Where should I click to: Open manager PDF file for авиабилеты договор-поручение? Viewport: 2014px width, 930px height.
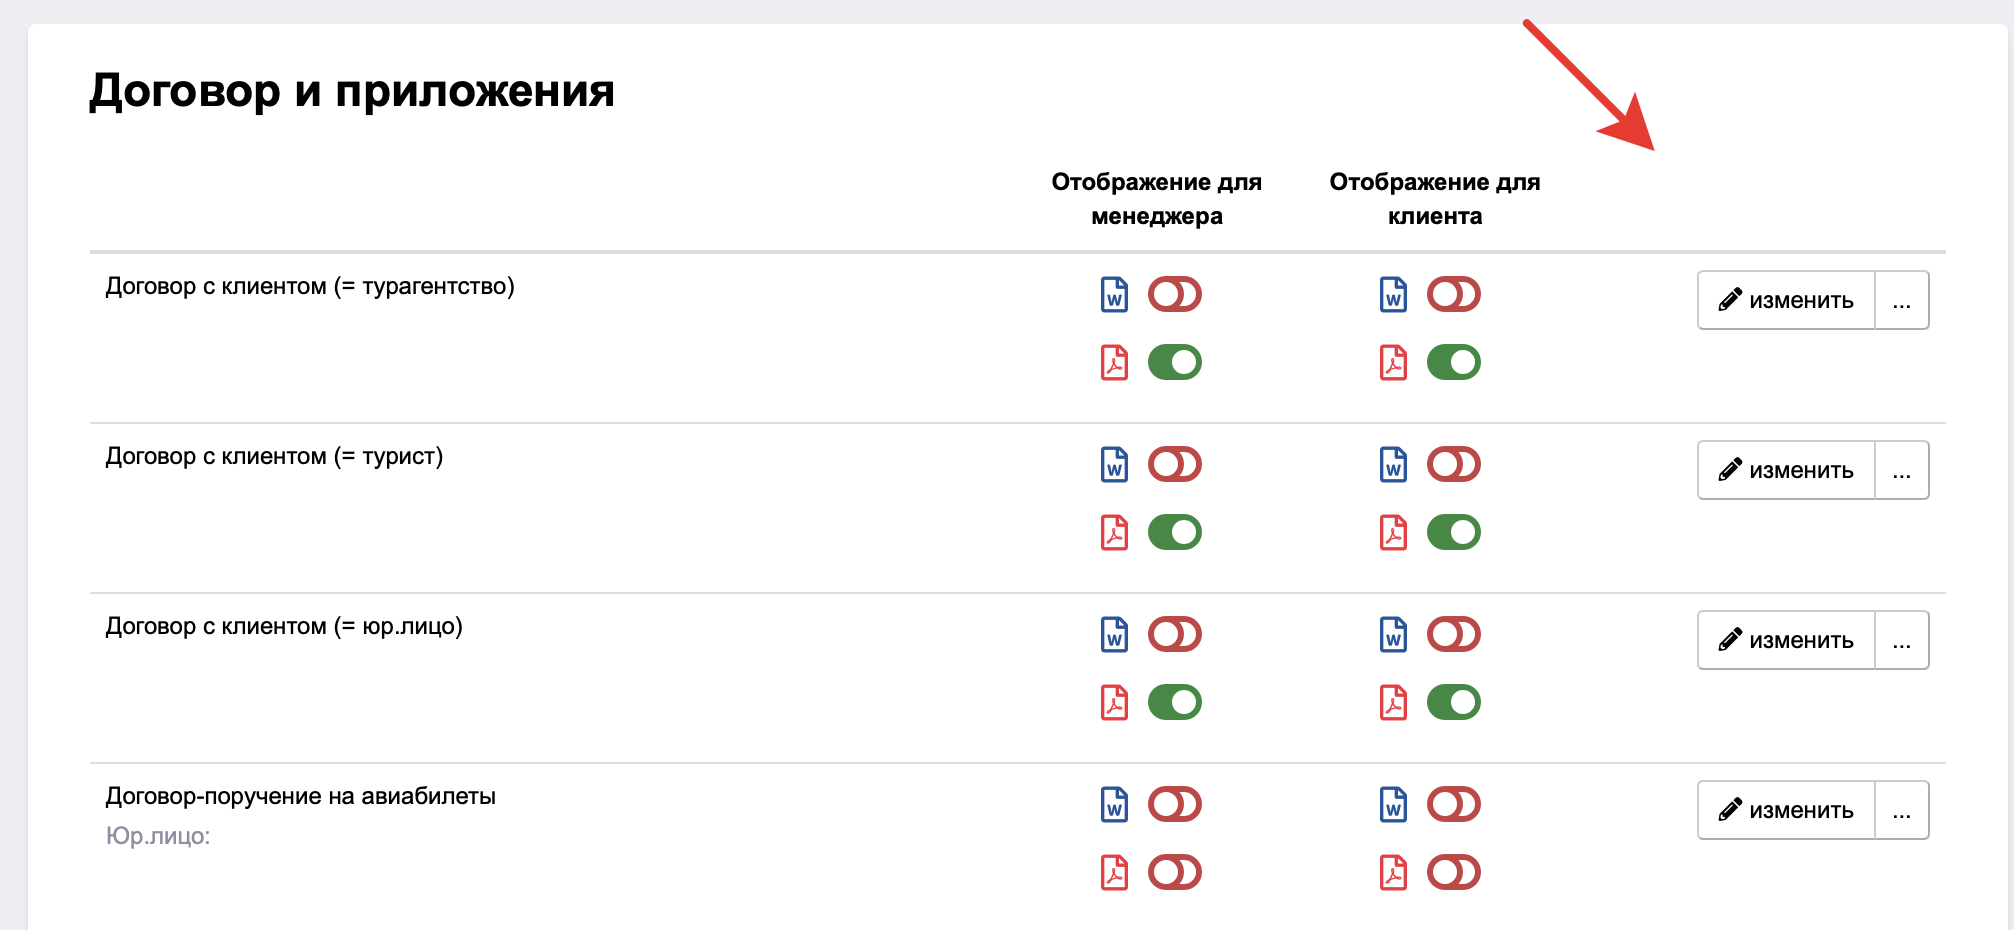[1114, 873]
